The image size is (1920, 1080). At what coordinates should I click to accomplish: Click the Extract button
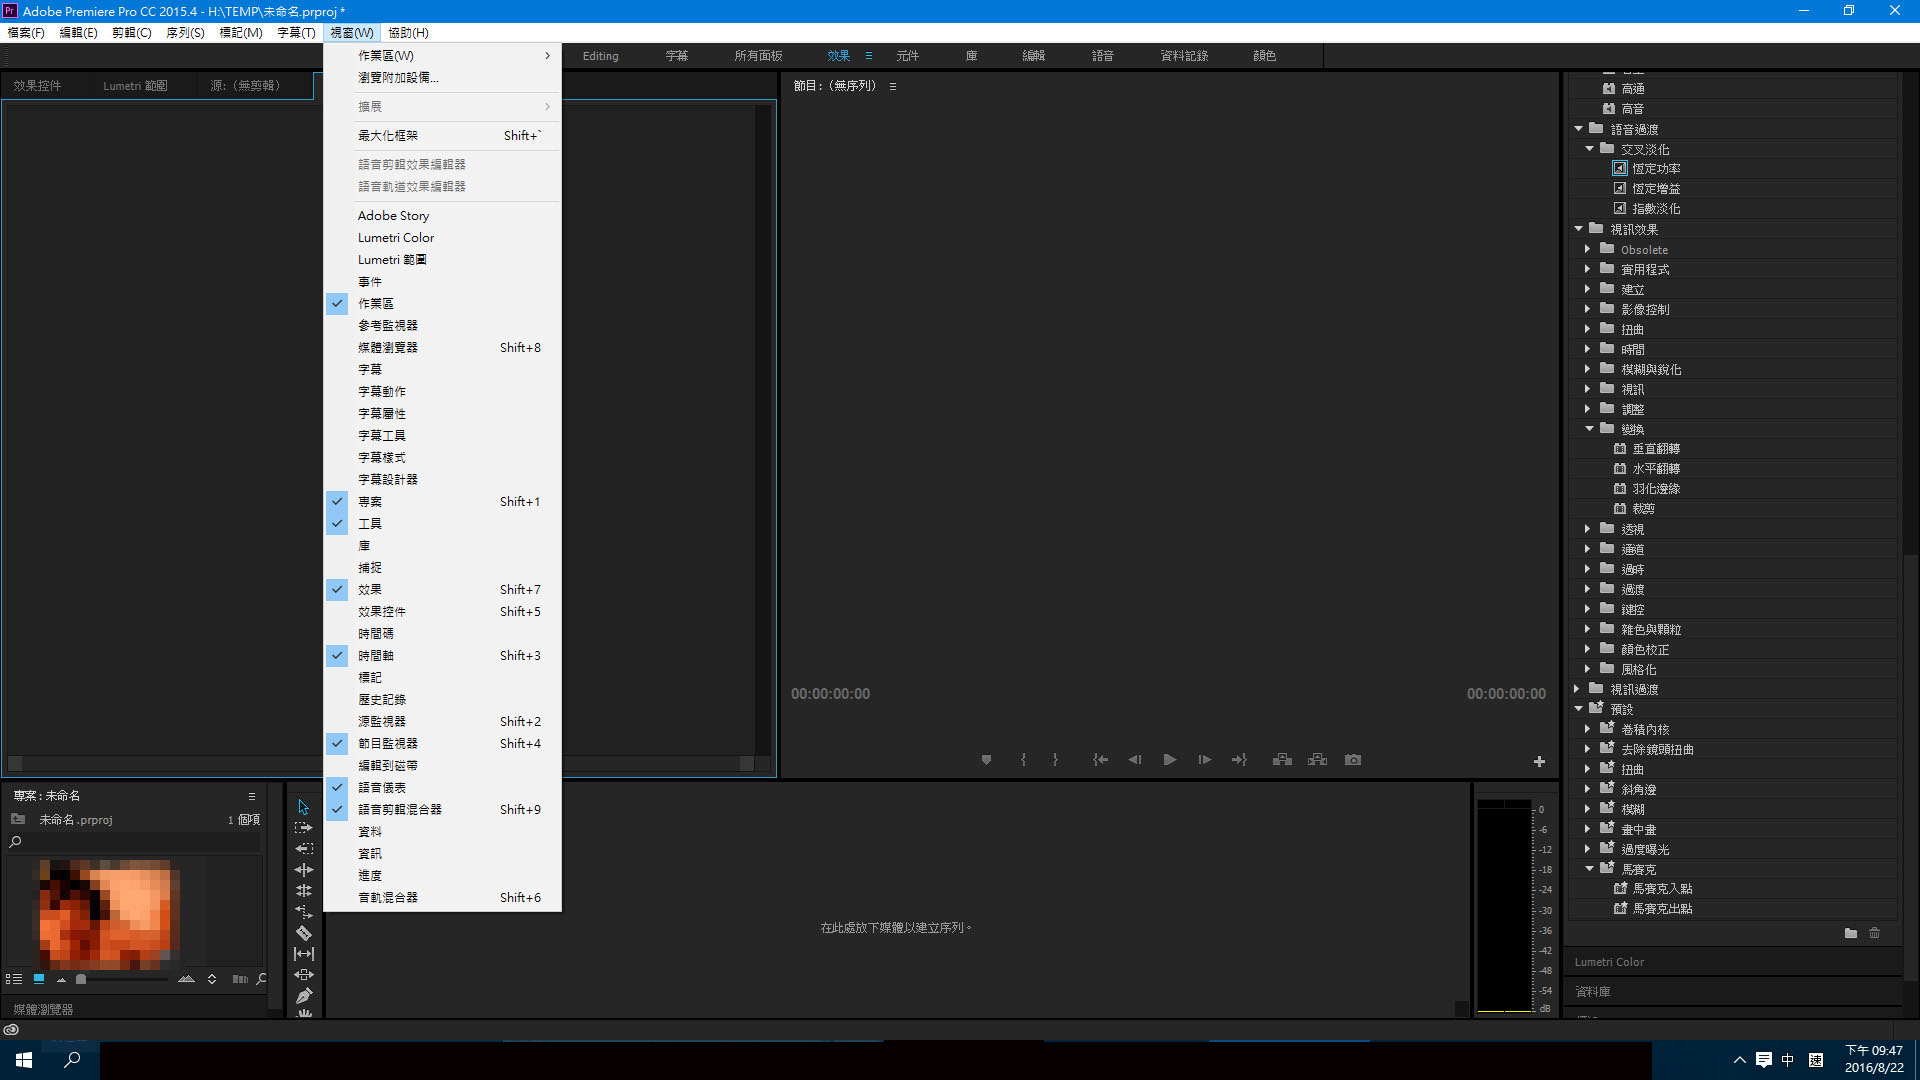(x=1317, y=760)
